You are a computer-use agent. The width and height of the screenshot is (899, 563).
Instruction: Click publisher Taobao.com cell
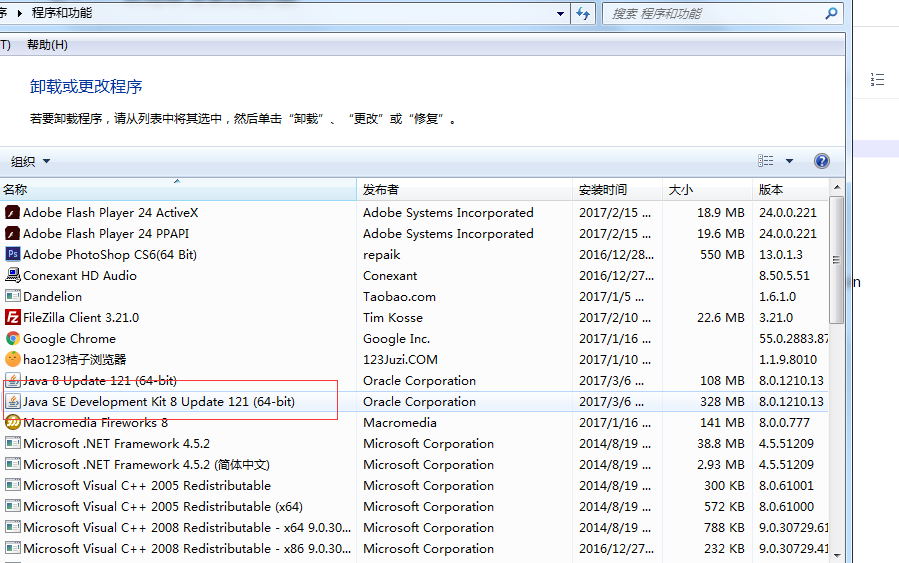399,297
